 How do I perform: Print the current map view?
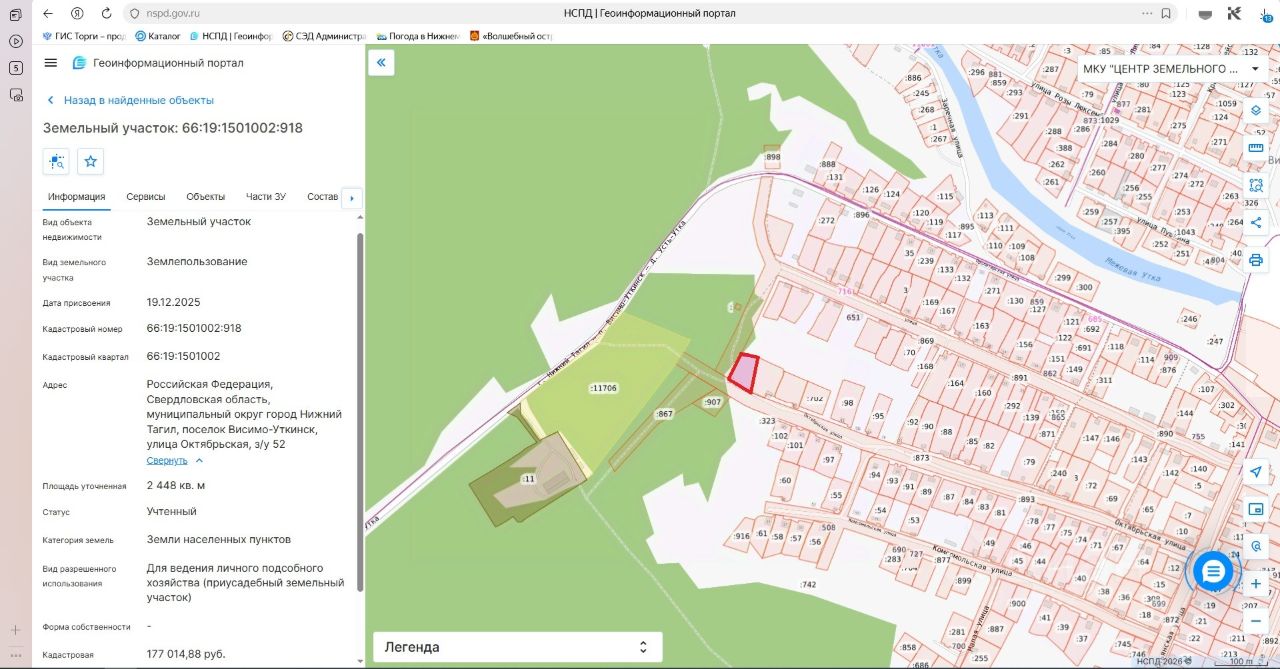tap(1256, 260)
